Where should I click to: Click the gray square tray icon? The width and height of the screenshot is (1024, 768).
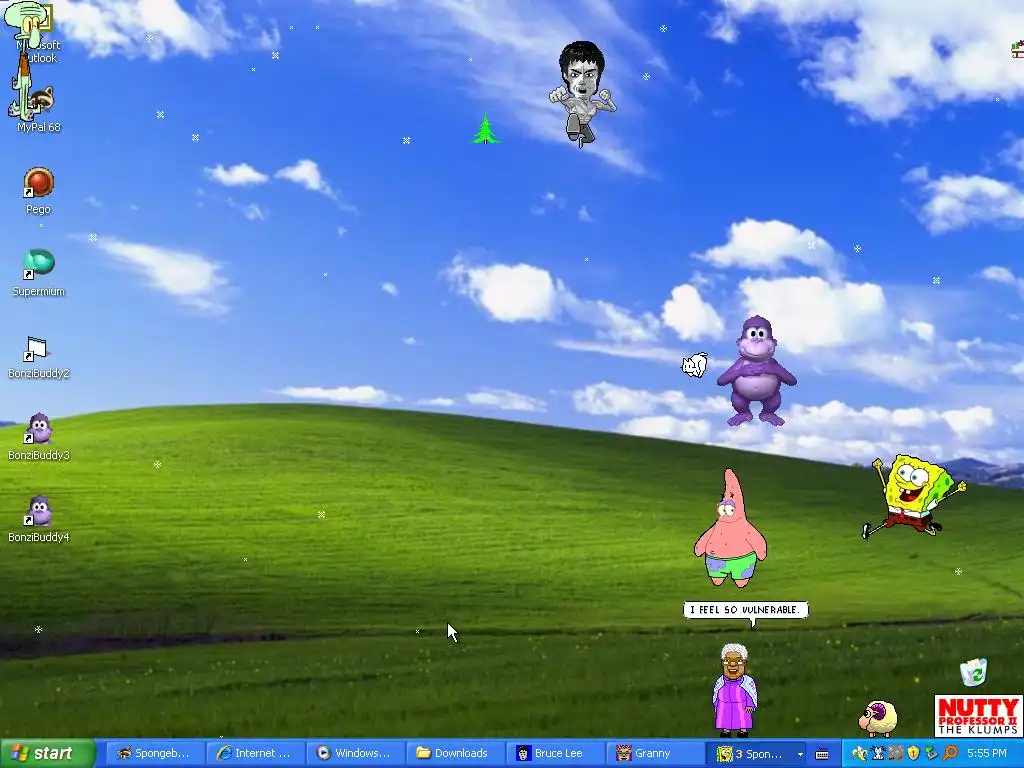[896, 754]
